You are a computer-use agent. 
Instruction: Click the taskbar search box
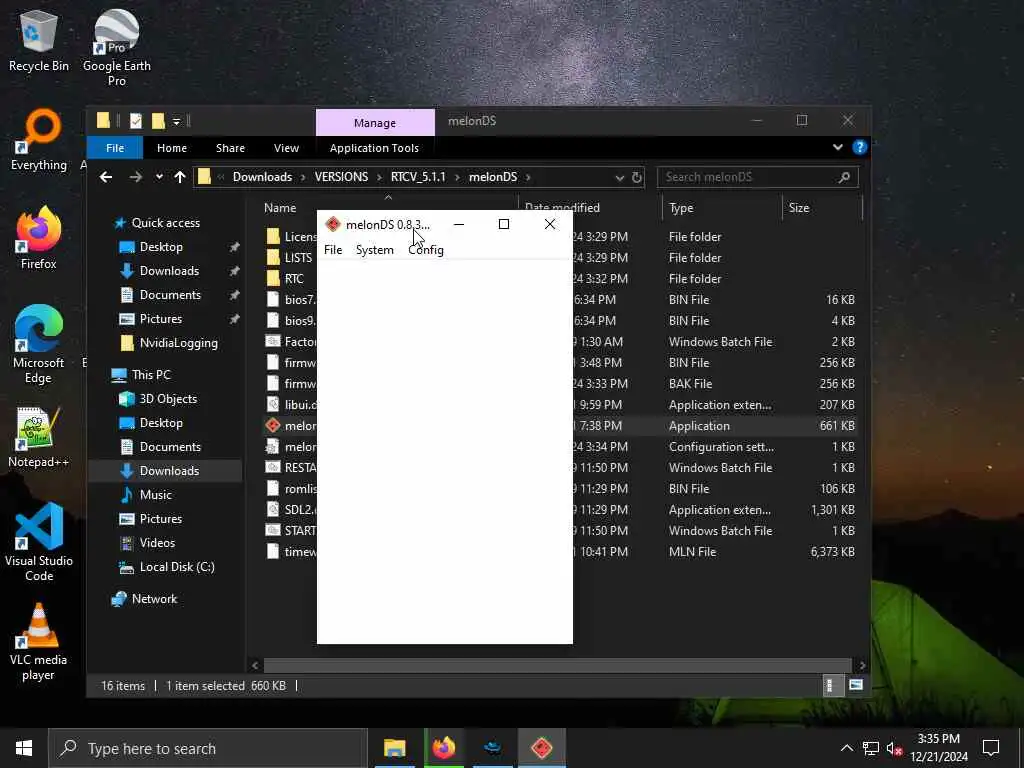(x=208, y=748)
